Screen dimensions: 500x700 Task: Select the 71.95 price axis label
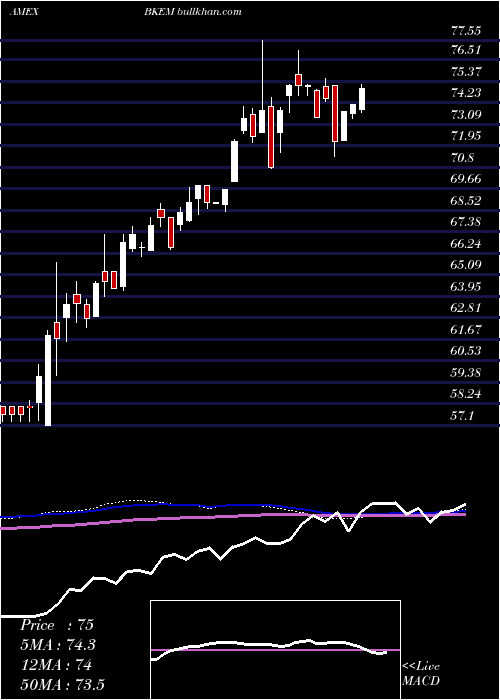click(x=467, y=136)
